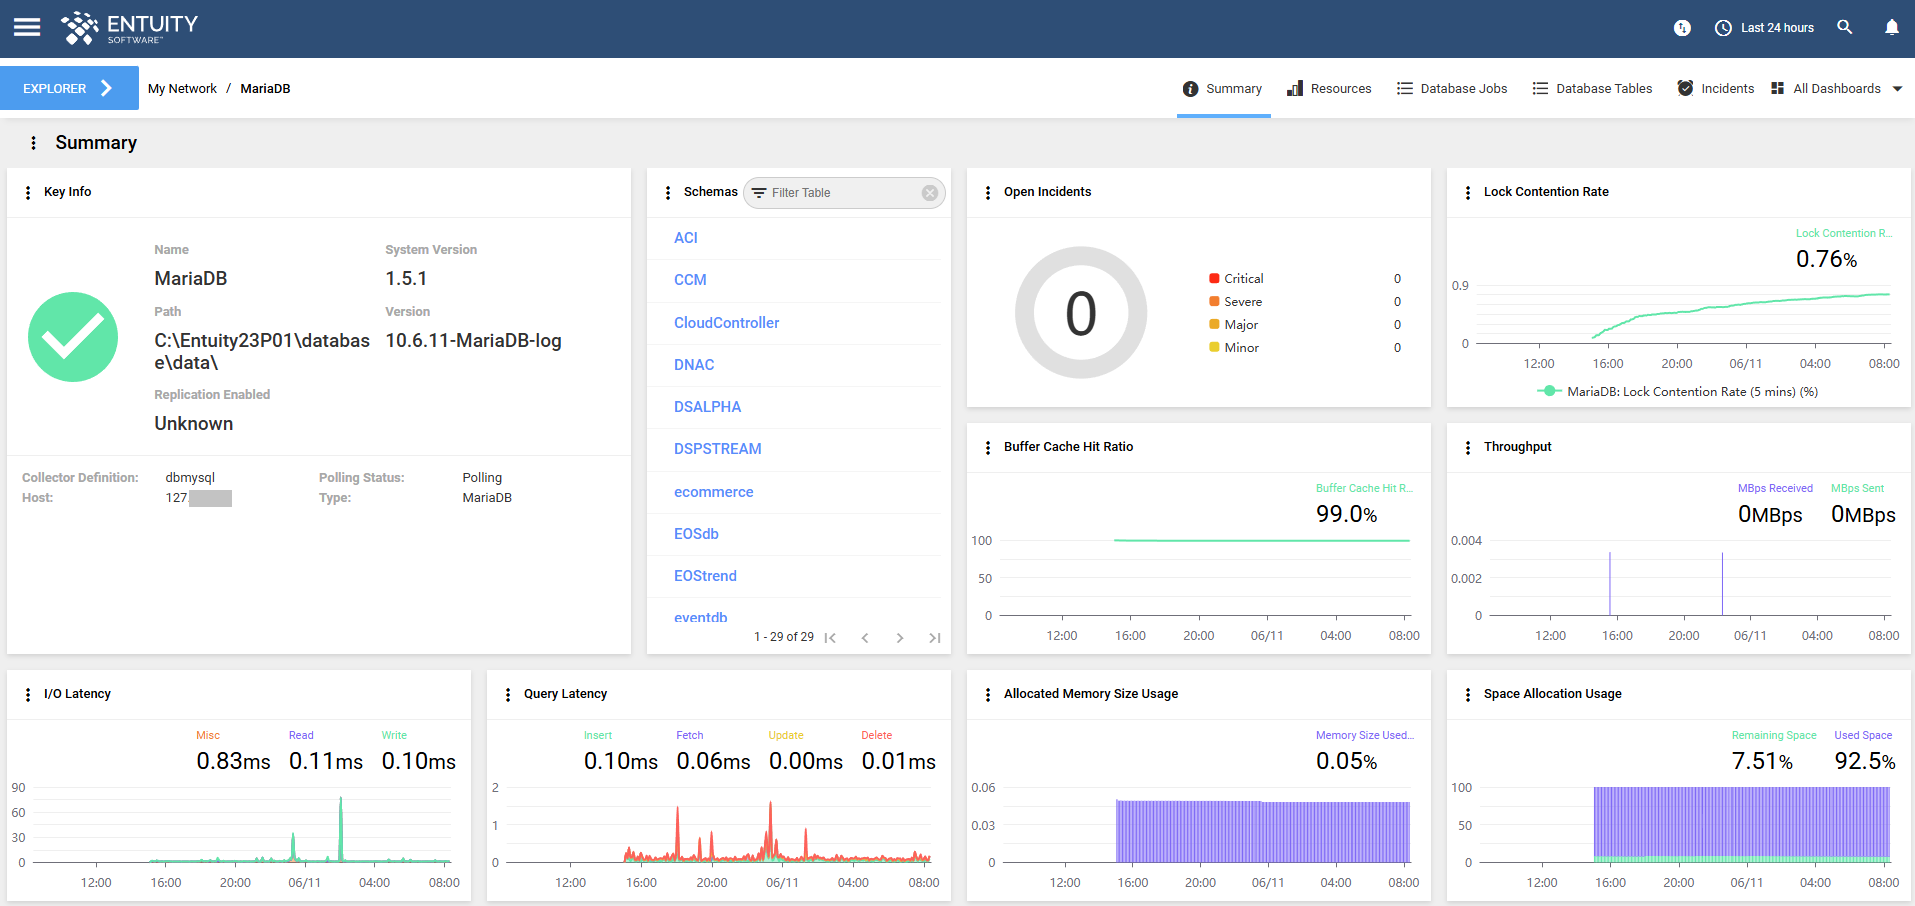Screen dimensions: 1915x906
Task: Click the Entuity Software logo
Action: coord(129,28)
